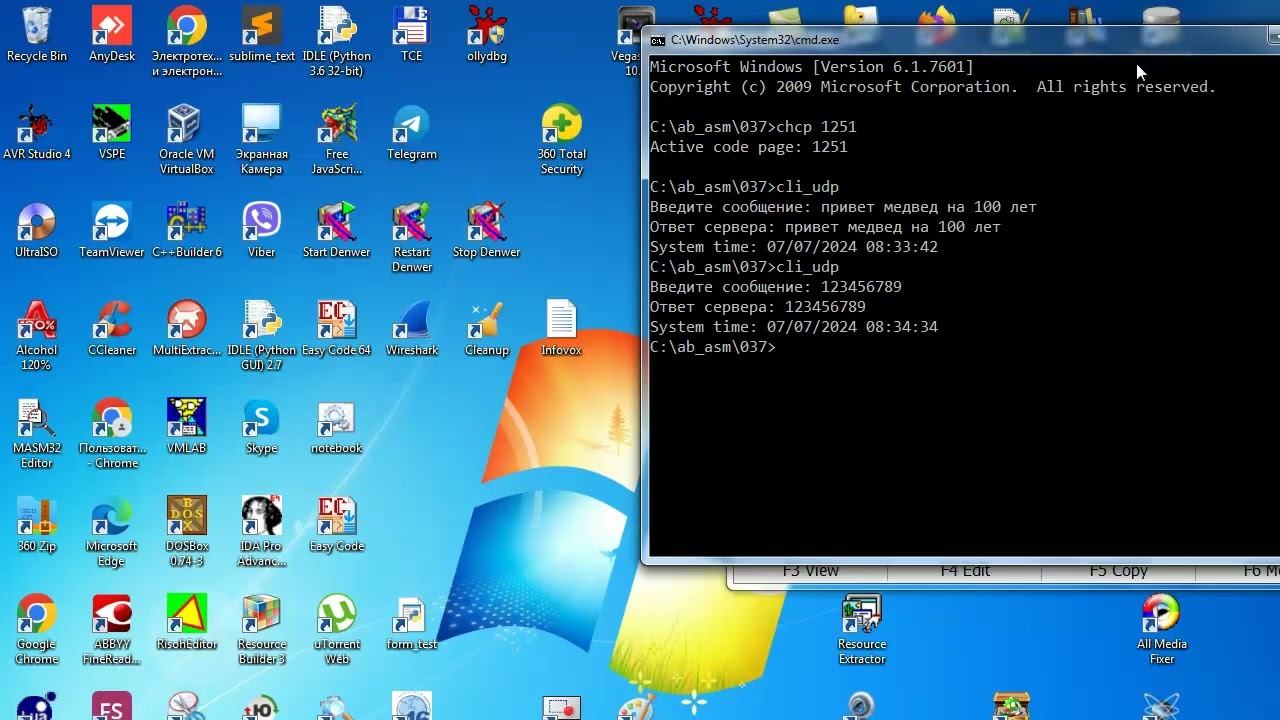
Task: Click the uTorrent Web shortcut
Action: pos(337,630)
